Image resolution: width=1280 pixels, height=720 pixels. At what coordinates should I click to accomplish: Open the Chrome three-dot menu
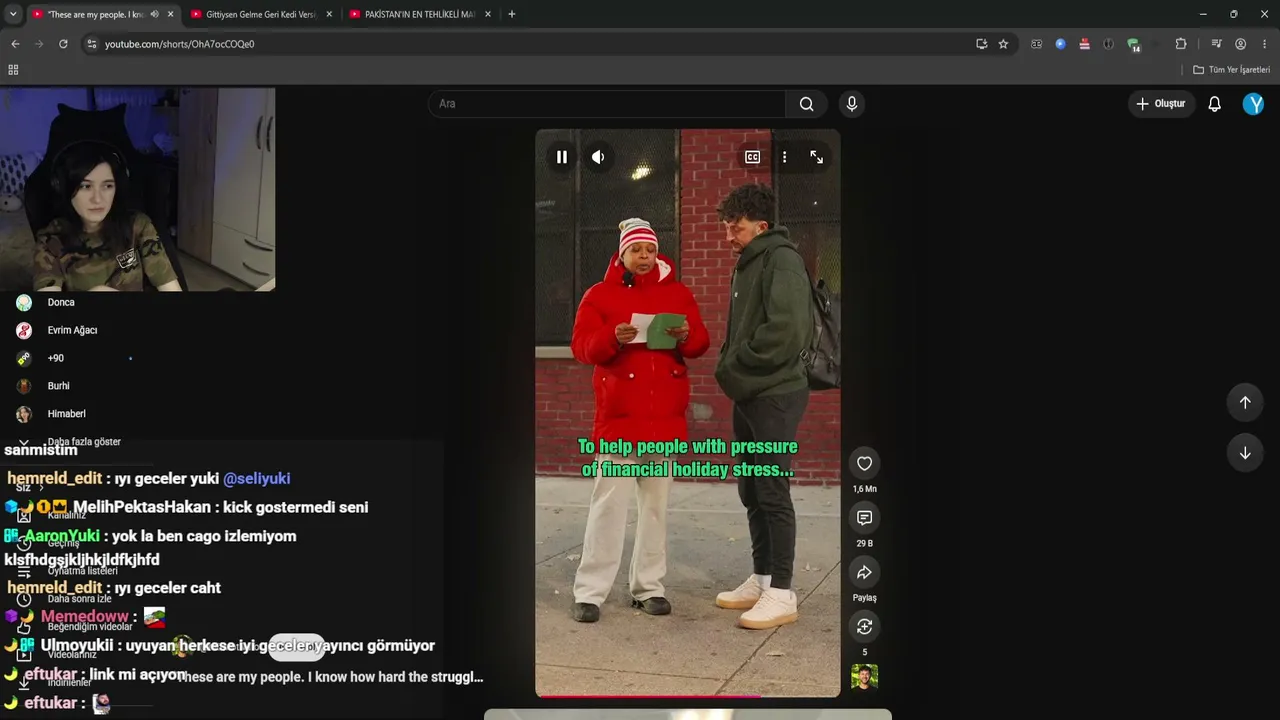click(x=1265, y=44)
